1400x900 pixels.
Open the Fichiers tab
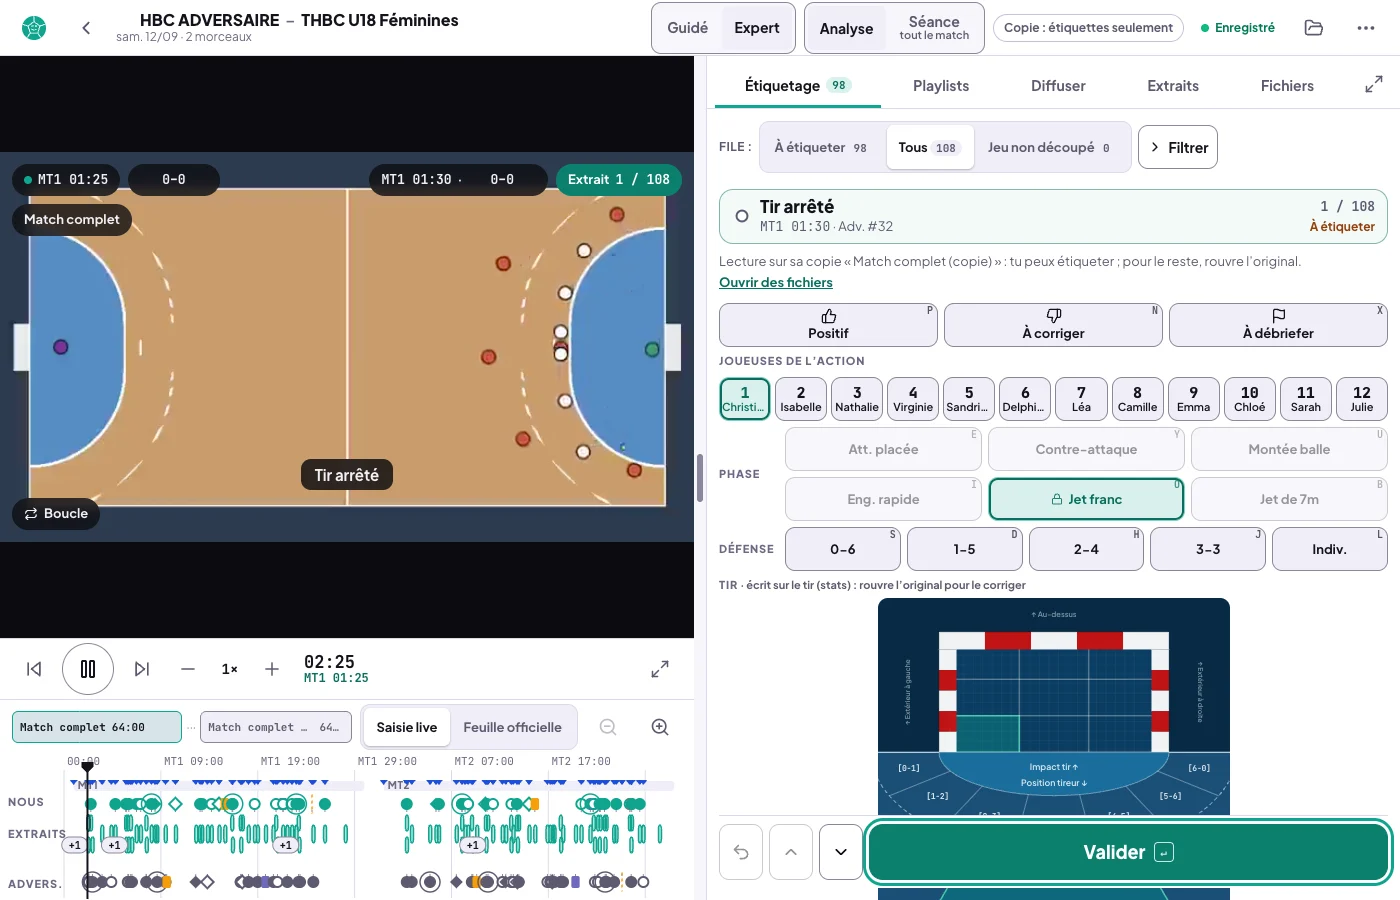pos(1287,86)
